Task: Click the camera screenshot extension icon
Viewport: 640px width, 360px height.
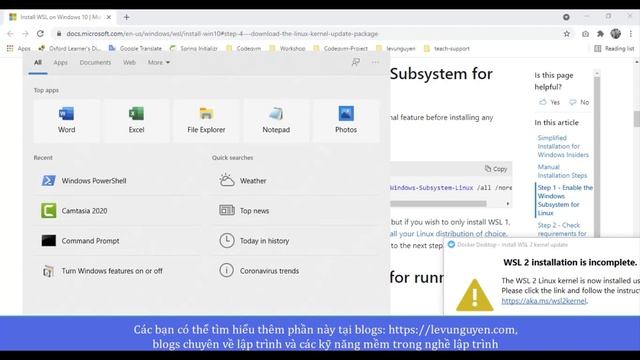Action: click(x=585, y=34)
